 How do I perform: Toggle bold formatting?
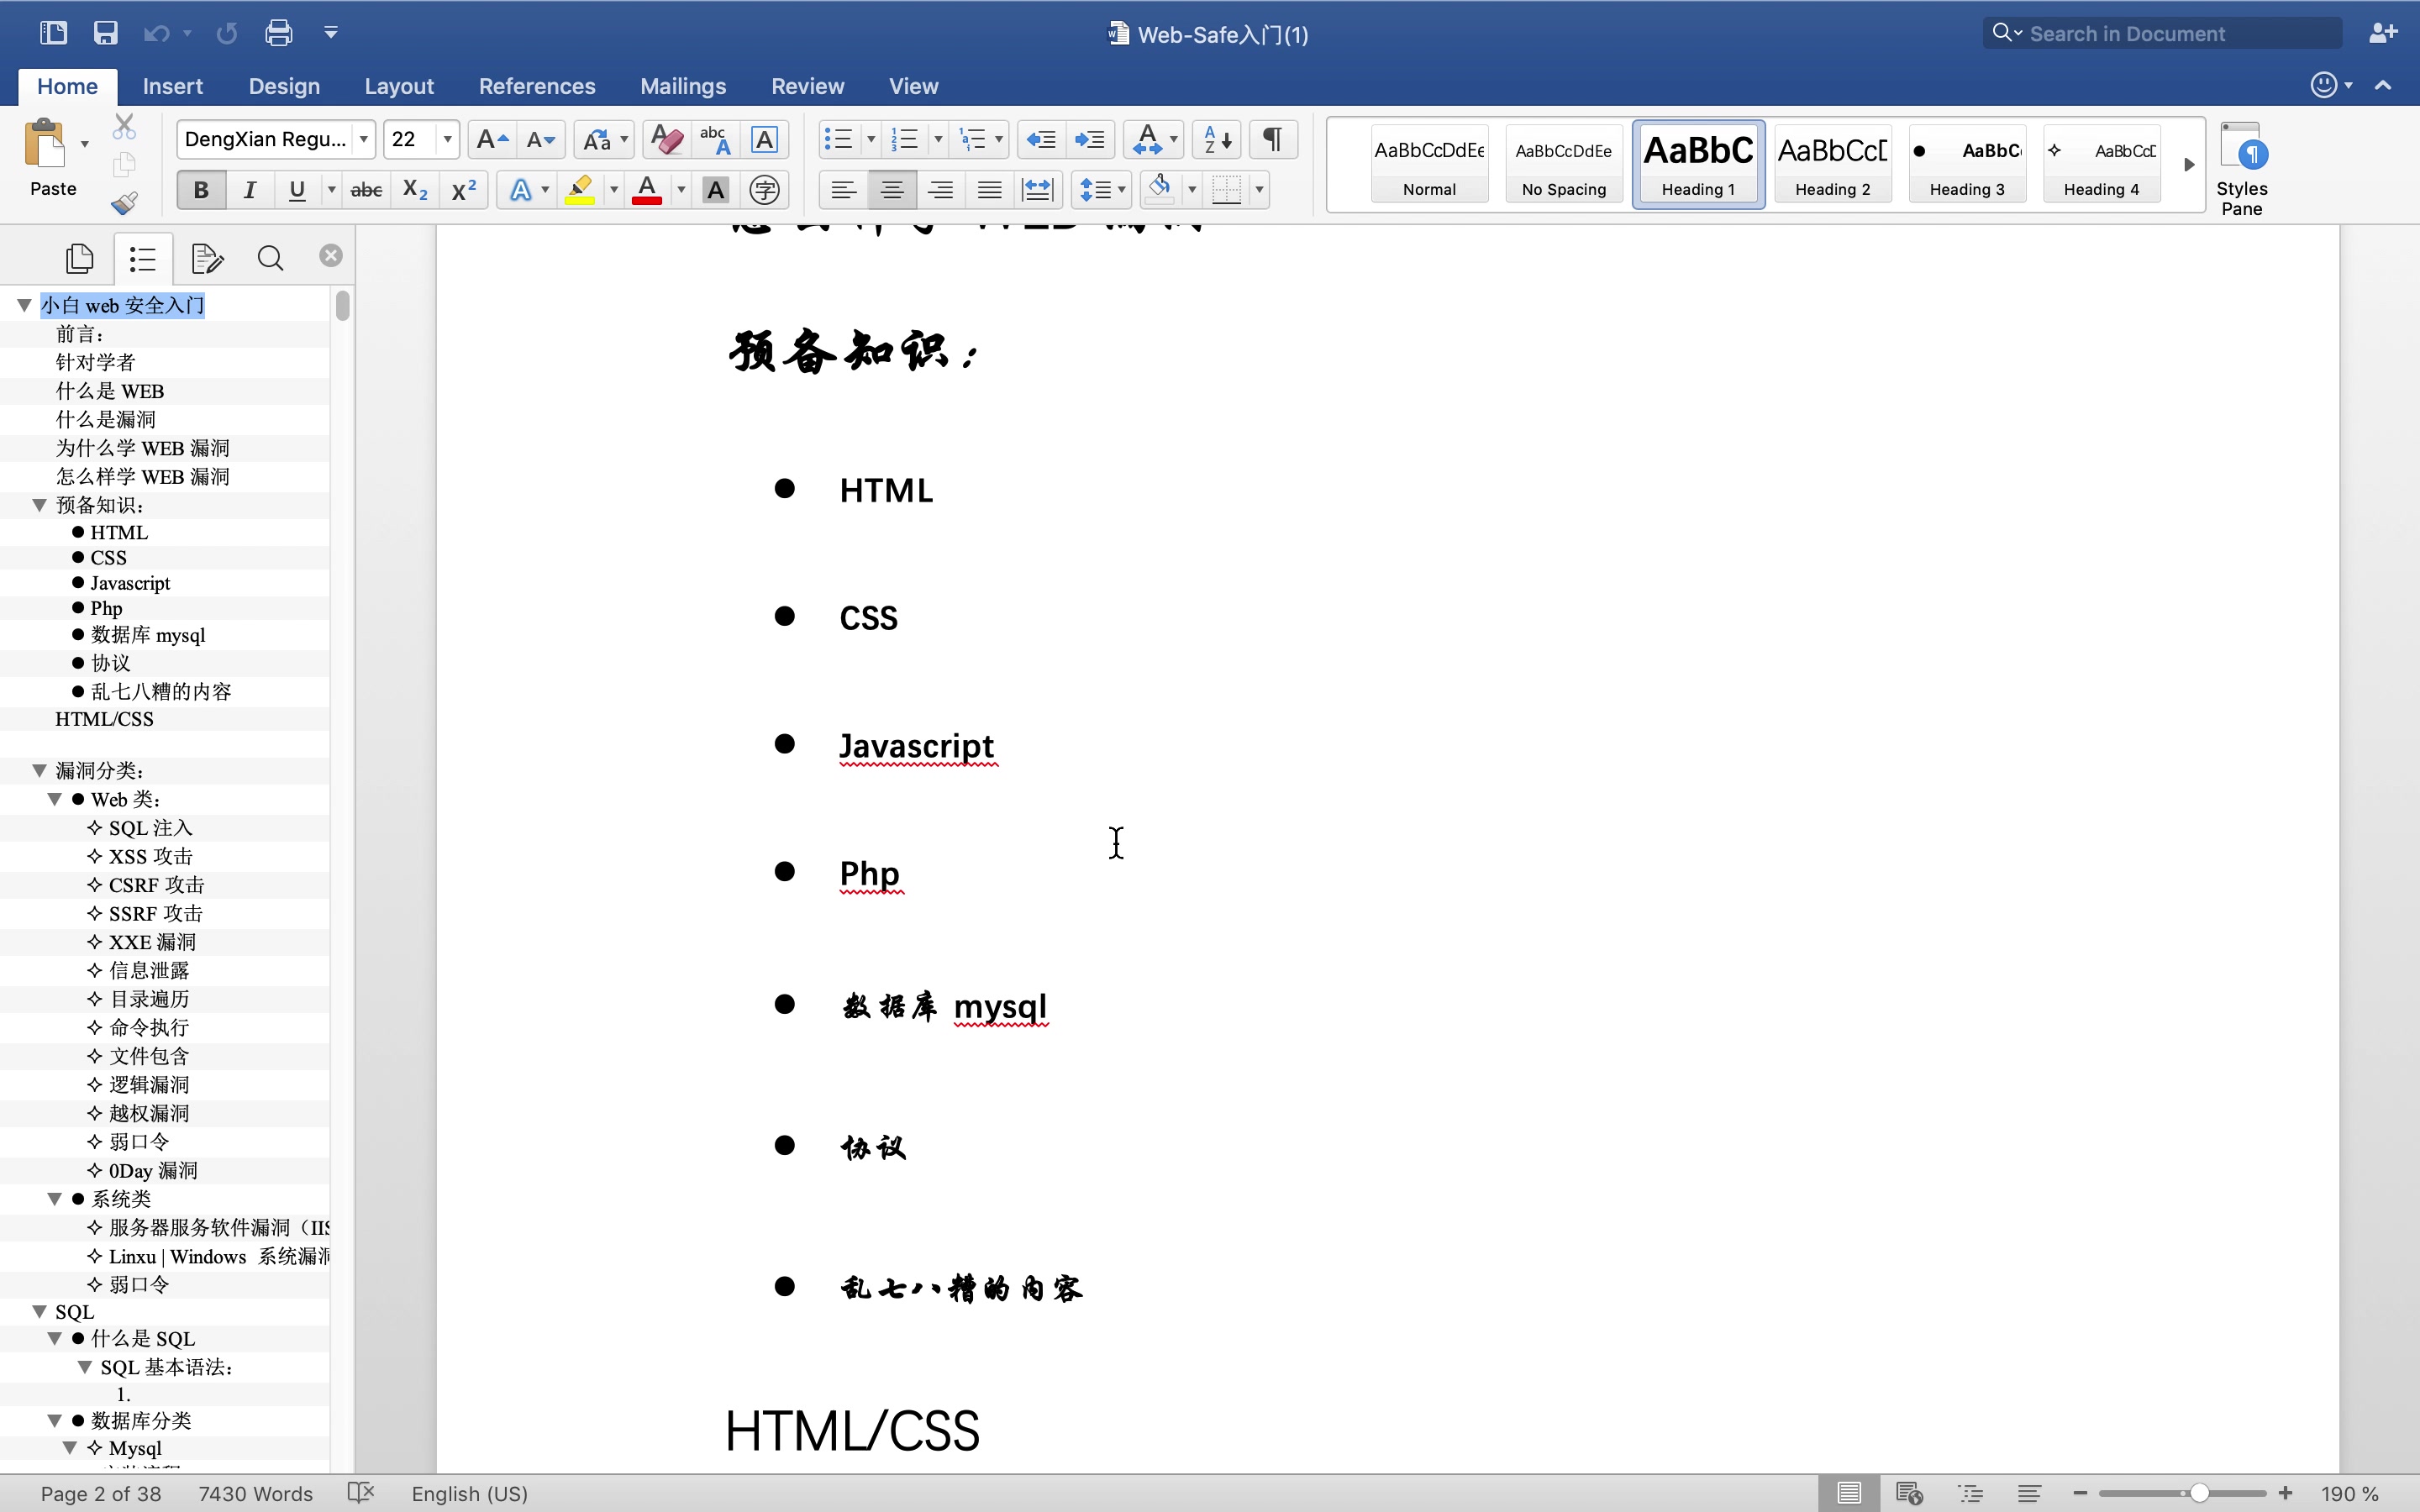point(200,189)
